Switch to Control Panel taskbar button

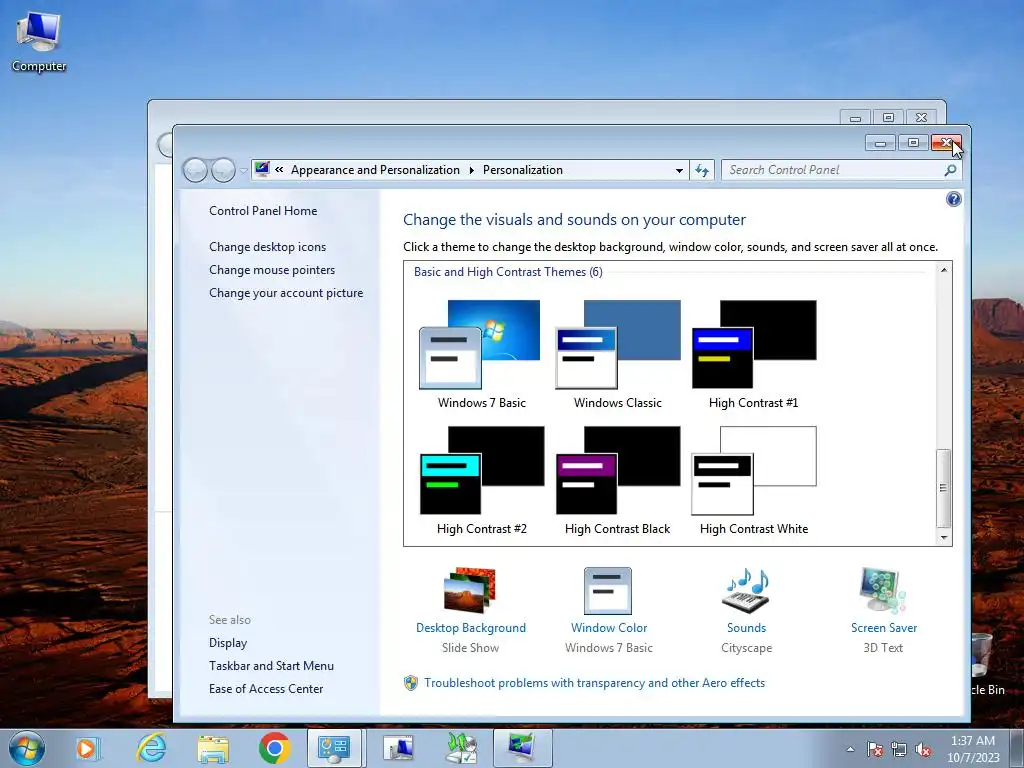click(x=334, y=748)
